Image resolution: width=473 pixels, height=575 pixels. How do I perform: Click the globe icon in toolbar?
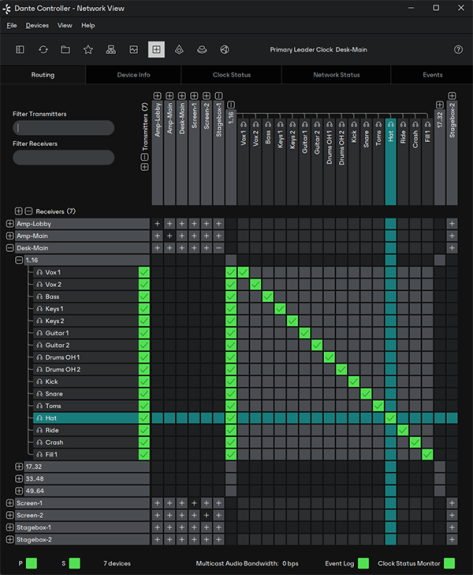225,50
